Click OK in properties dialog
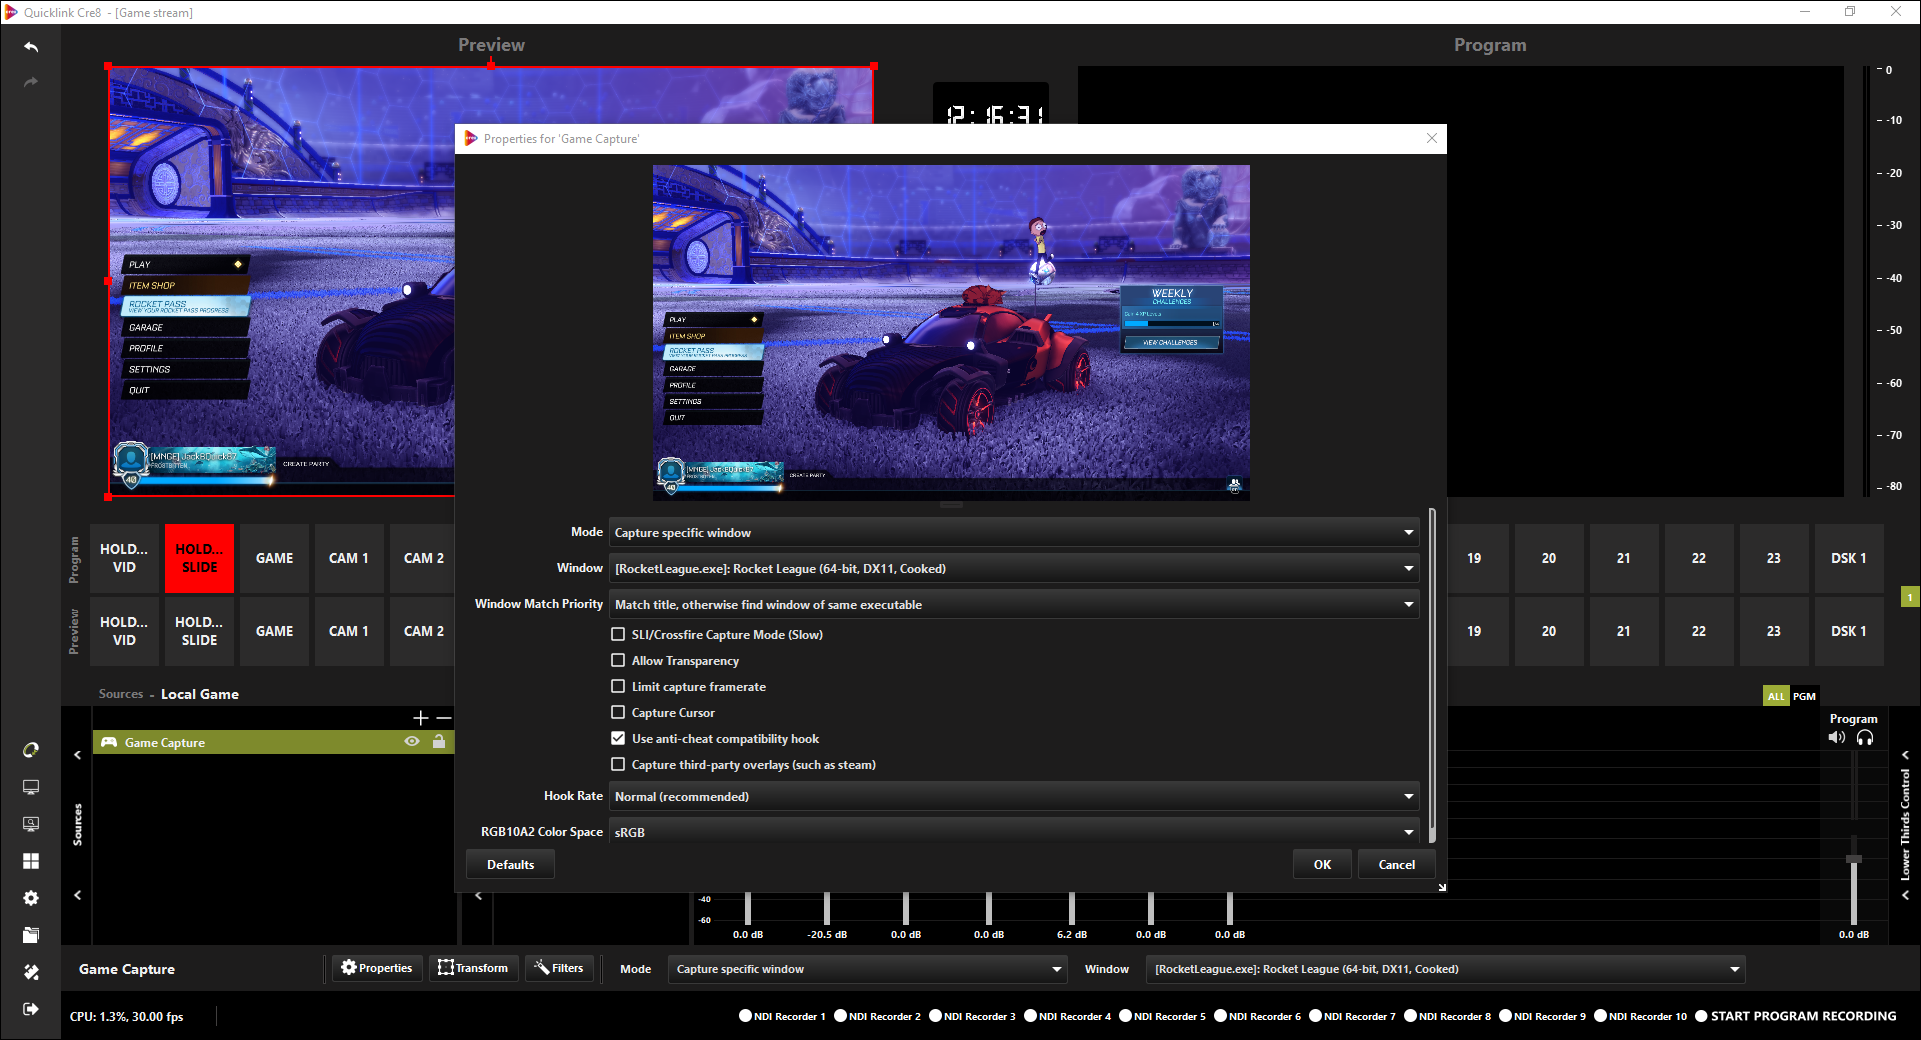 point(1322,864)
